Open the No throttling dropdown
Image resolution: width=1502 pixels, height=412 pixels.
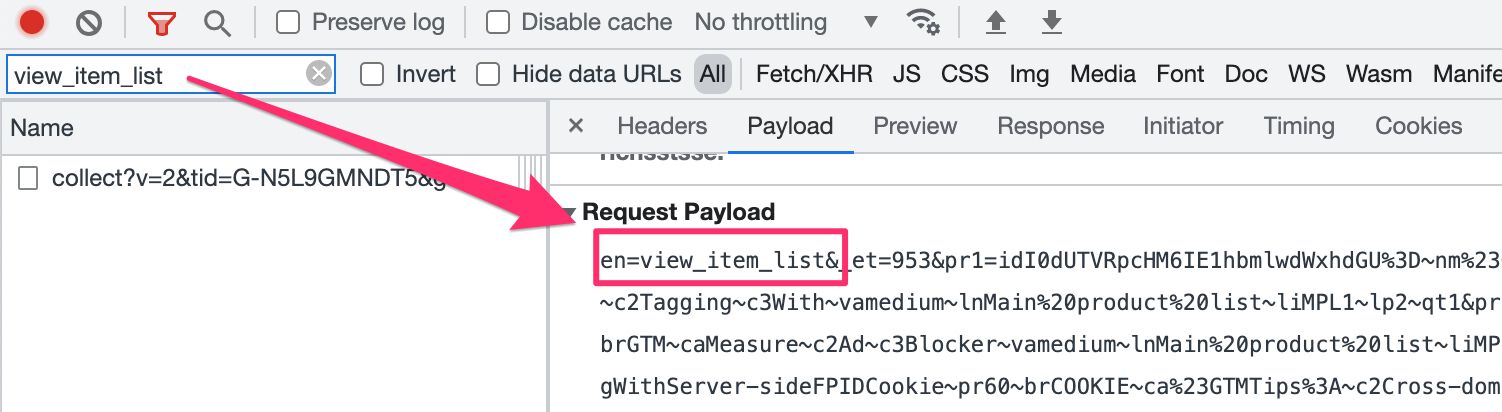click(786, 21)
